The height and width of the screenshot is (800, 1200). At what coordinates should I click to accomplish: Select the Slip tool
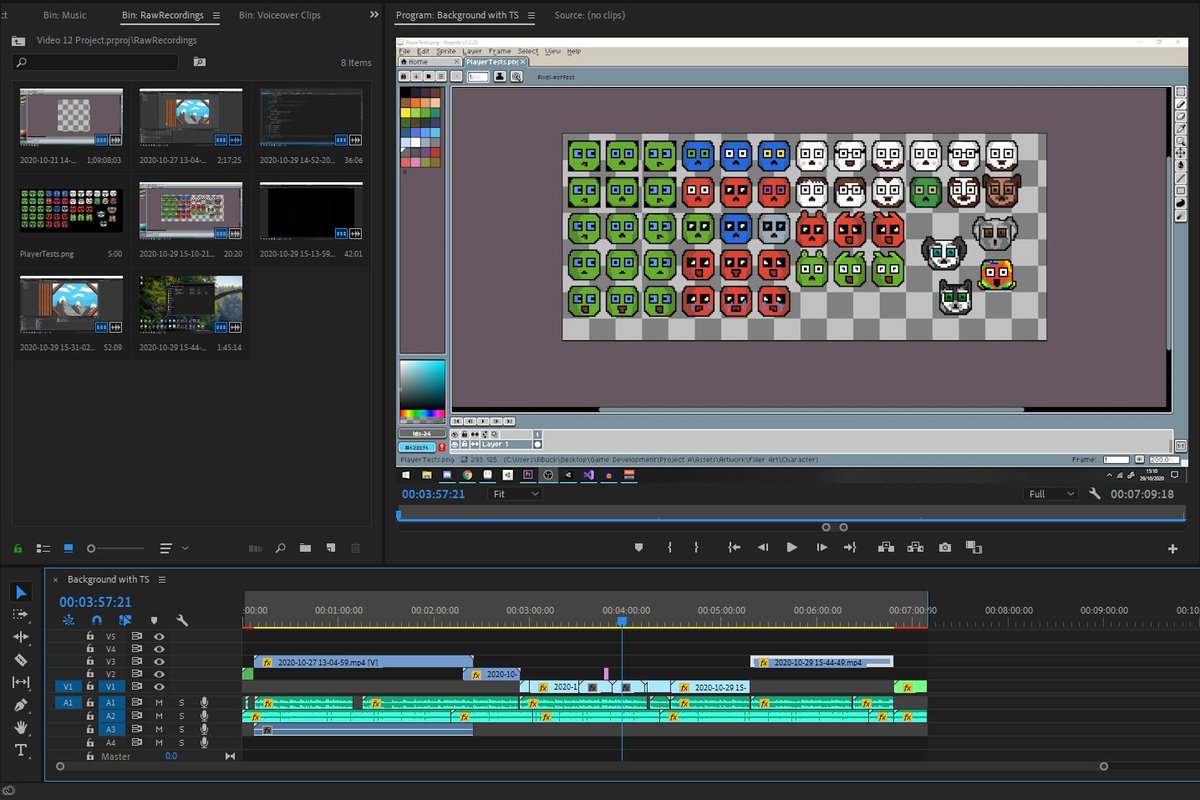coord(21,682)
